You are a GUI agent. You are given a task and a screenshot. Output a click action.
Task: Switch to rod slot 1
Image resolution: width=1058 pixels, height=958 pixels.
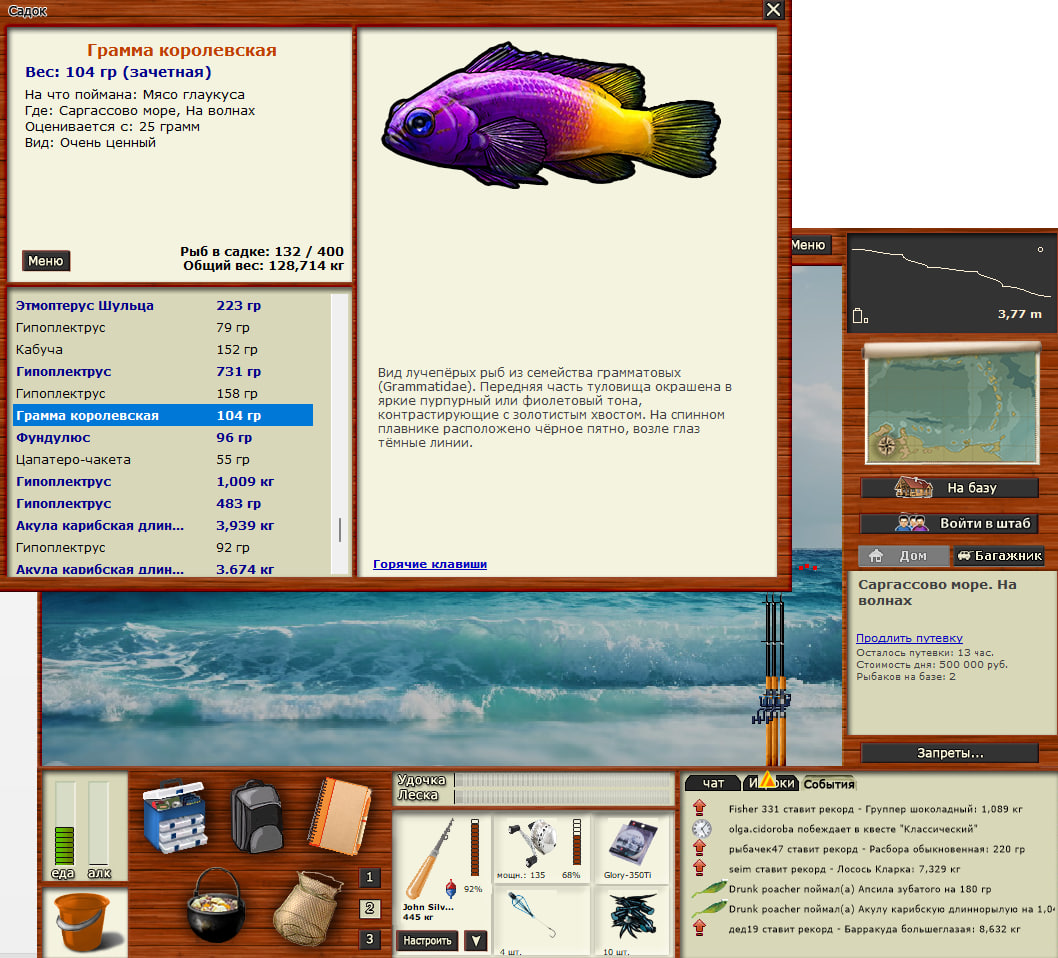coord(370,878)
